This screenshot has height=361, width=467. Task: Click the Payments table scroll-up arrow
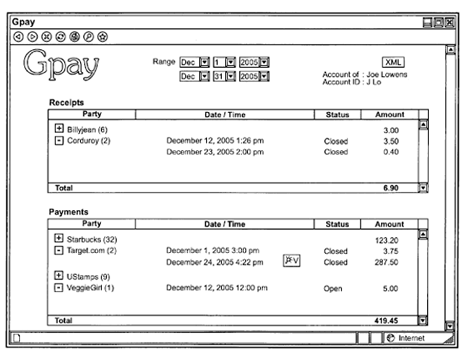[423, 235]
